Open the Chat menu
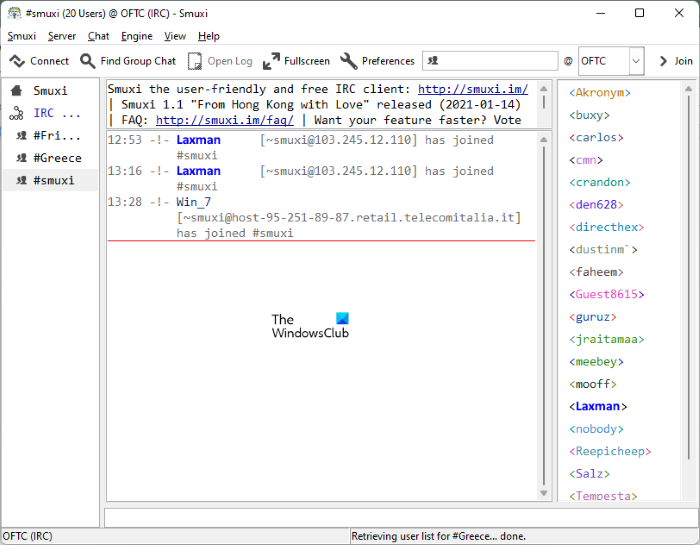Viewport: 700px width, 545px height. 99,36
